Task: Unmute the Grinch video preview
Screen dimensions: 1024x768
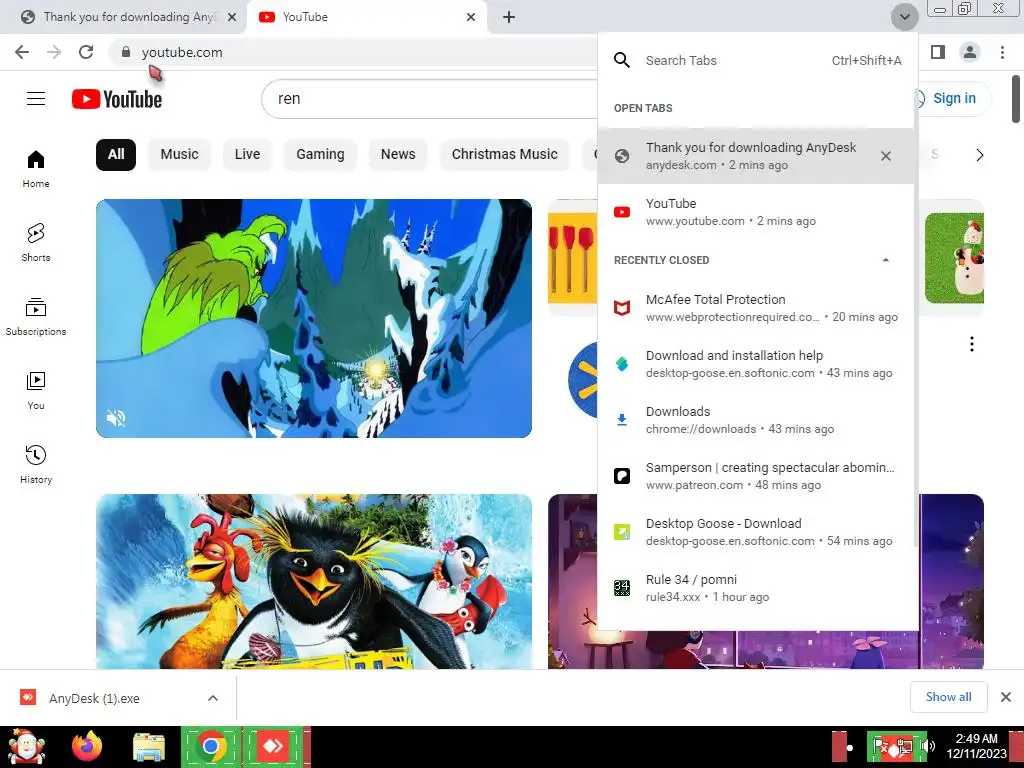Action: [116, 418]
